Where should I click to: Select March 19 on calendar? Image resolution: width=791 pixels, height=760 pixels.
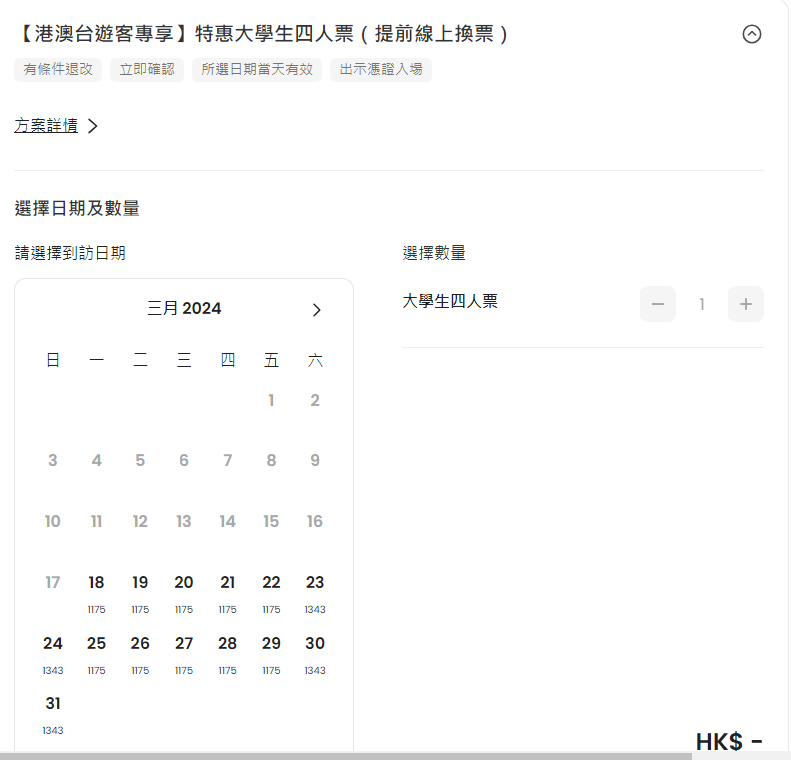[x=140, y=593]
